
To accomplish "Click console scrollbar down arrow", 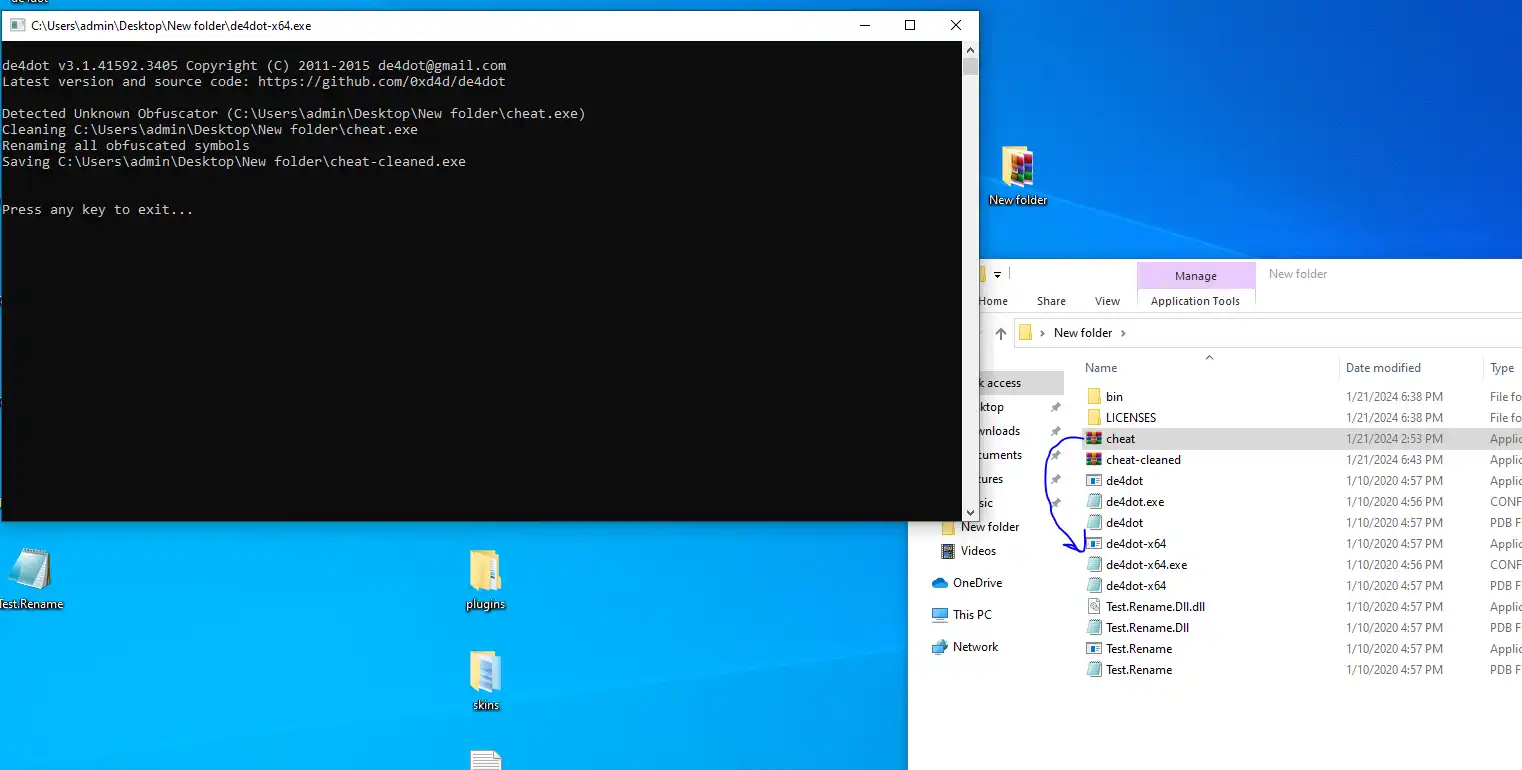I will click(970, 512).
